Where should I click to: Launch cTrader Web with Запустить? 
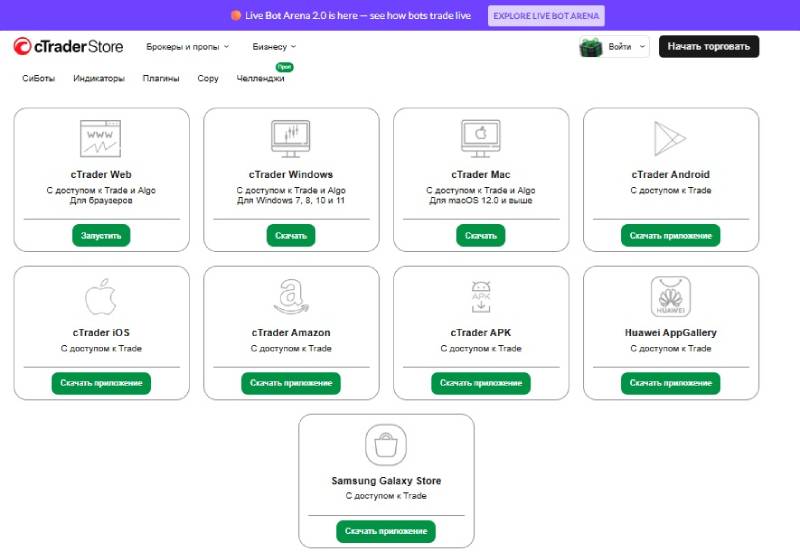(101, 235)
